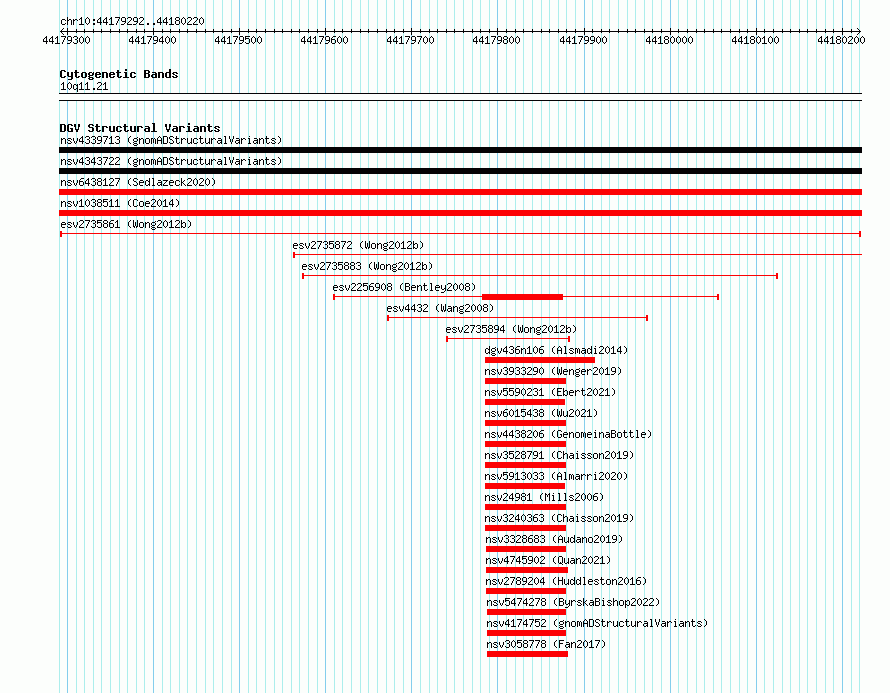890x693 pixels.
Task: Click the thin red line of esv2735883
Action: [x=540, y=276]
